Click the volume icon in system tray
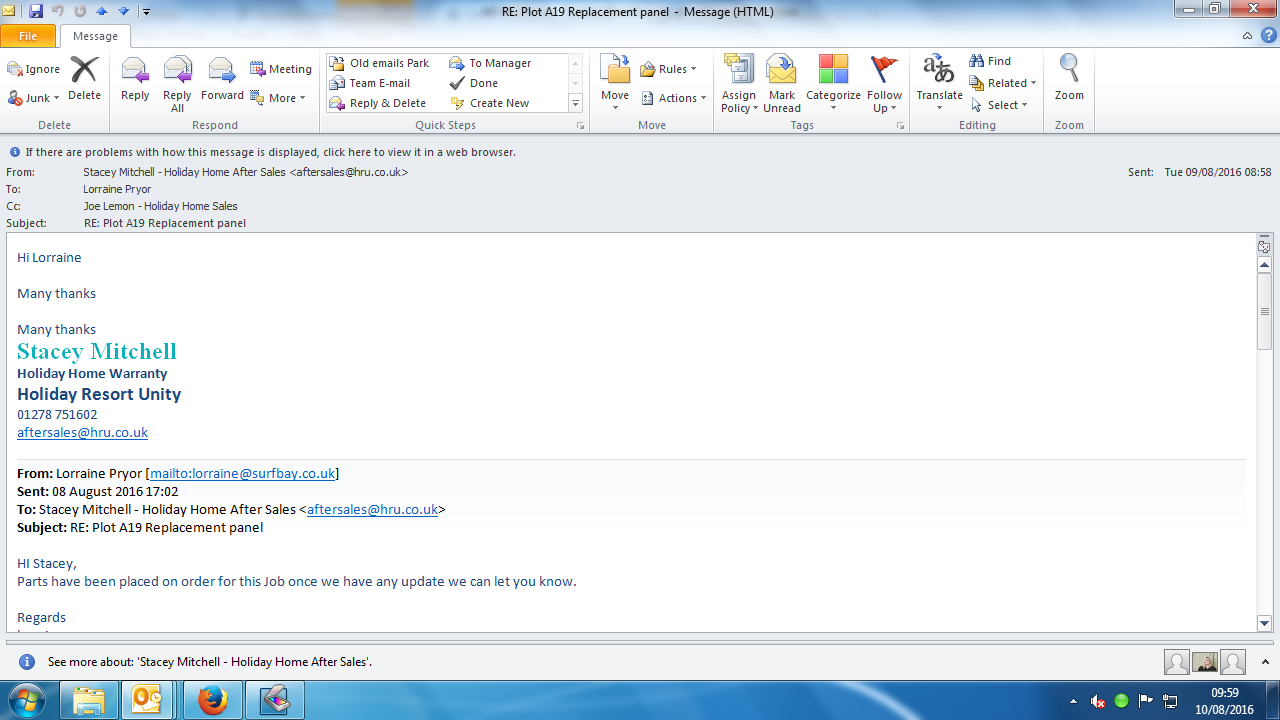Screen dimensions: 1280x720 click(1098, 701)
